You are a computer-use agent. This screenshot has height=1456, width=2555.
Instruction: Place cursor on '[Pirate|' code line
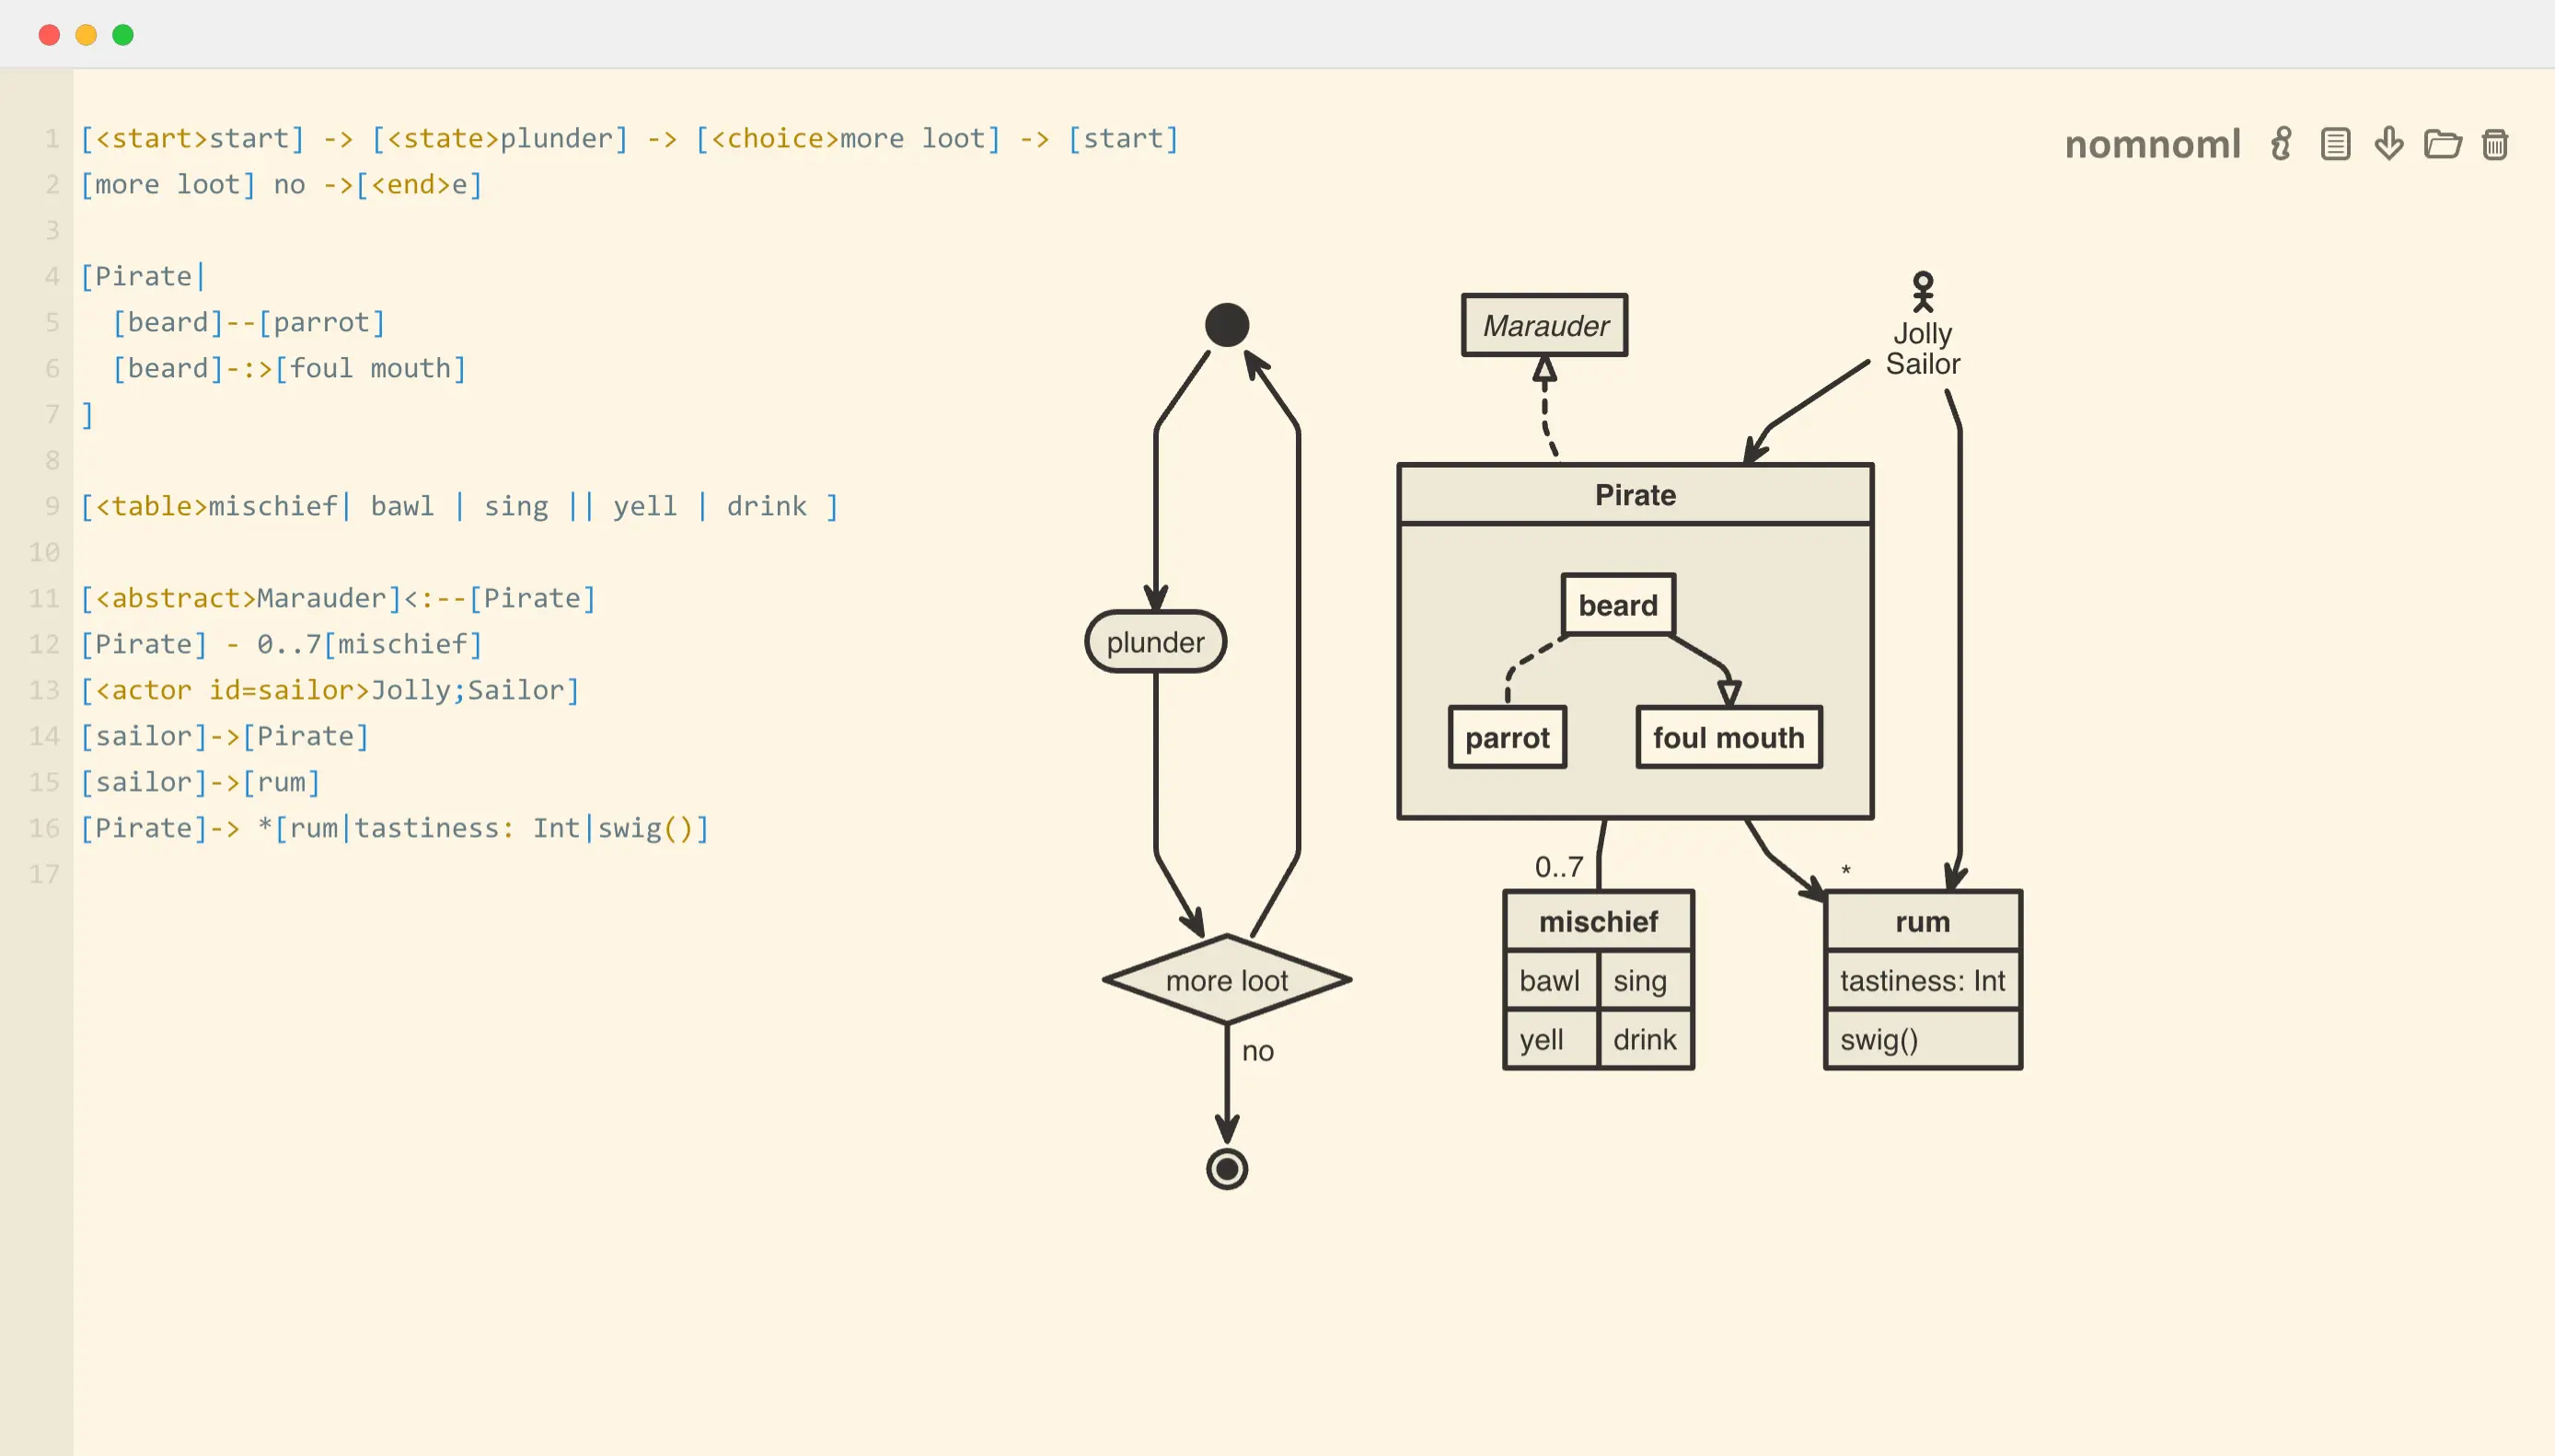tap(142, 276)
